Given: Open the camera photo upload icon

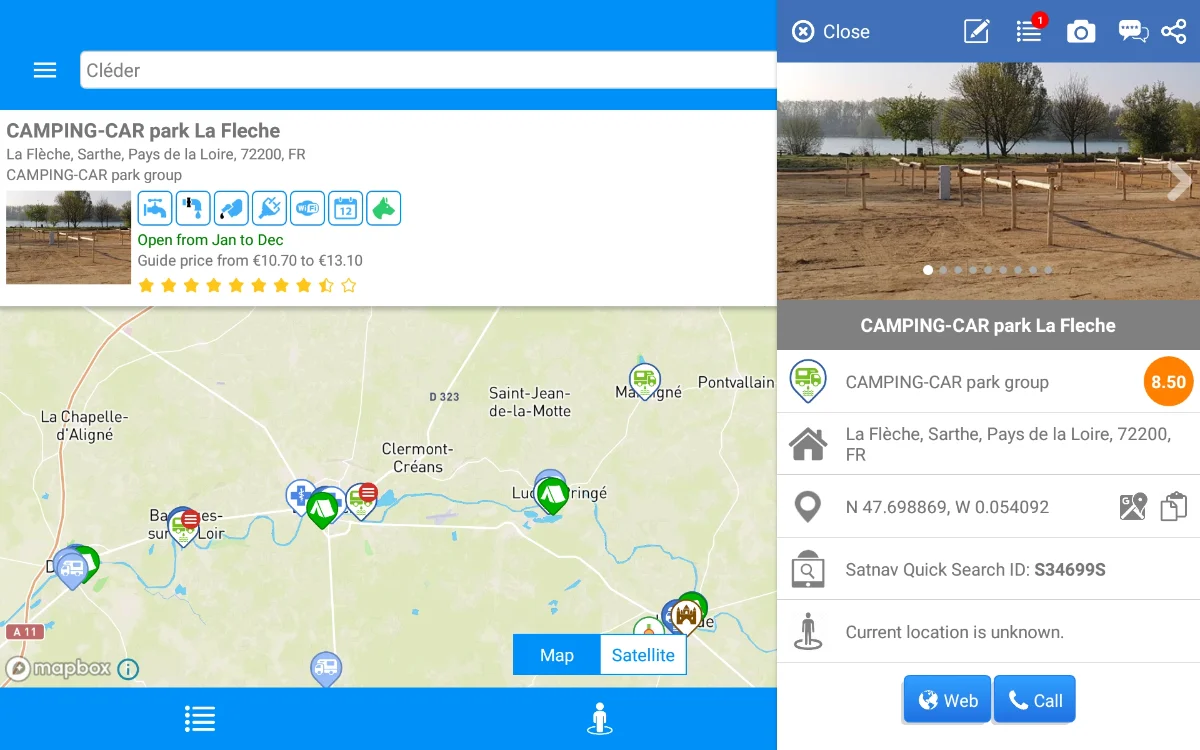Looking at the screenshot, I should 1081,32.
